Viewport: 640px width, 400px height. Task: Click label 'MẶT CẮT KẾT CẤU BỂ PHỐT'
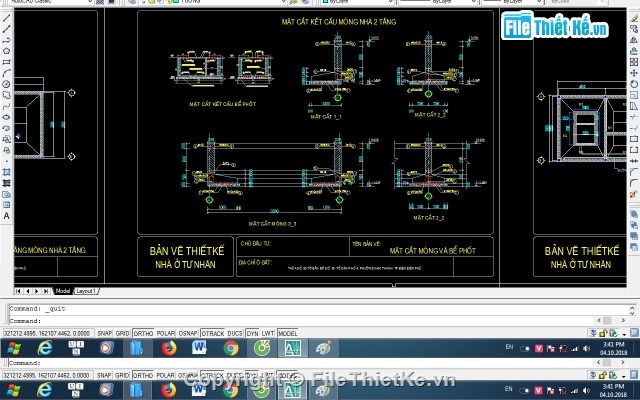pos(223,104)
